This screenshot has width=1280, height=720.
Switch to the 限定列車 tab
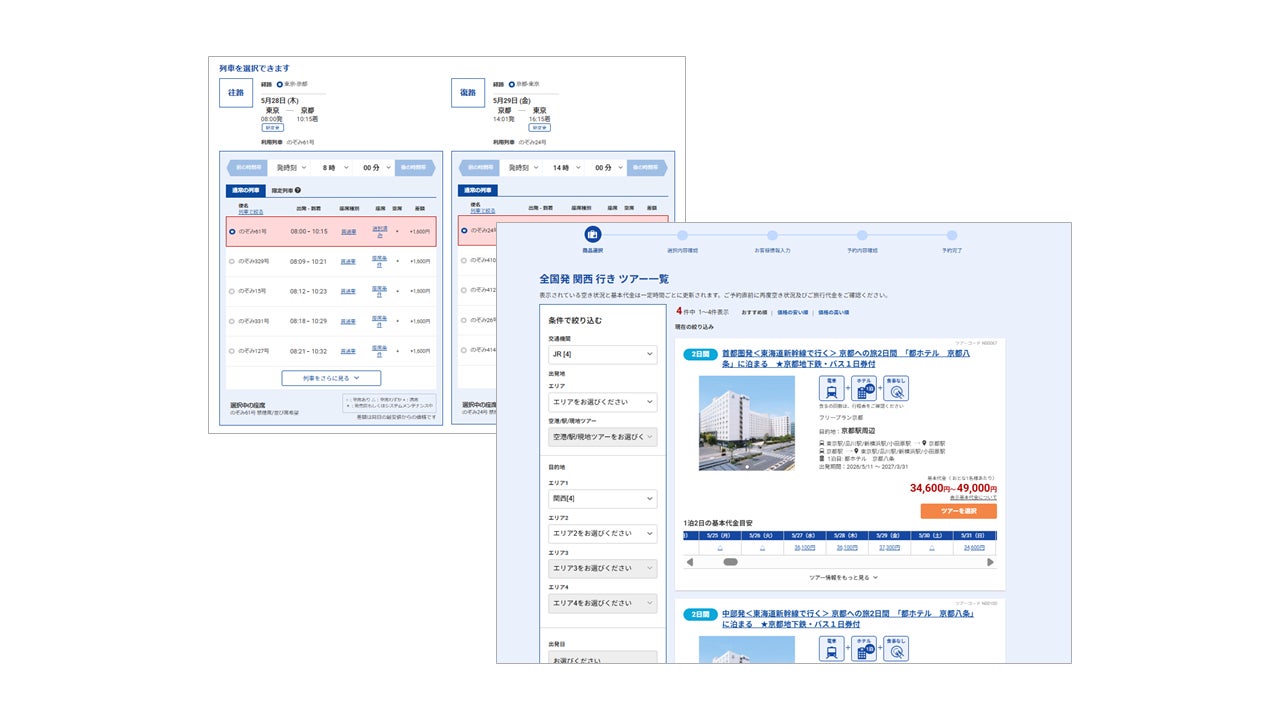[x=282, y=190]
